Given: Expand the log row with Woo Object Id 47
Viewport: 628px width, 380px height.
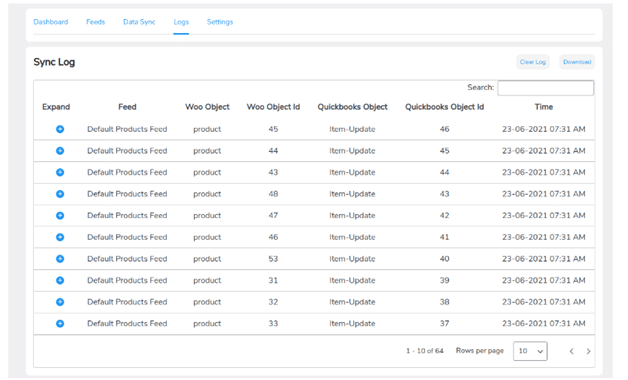Looking at the screenshot, I should [60, 215].
